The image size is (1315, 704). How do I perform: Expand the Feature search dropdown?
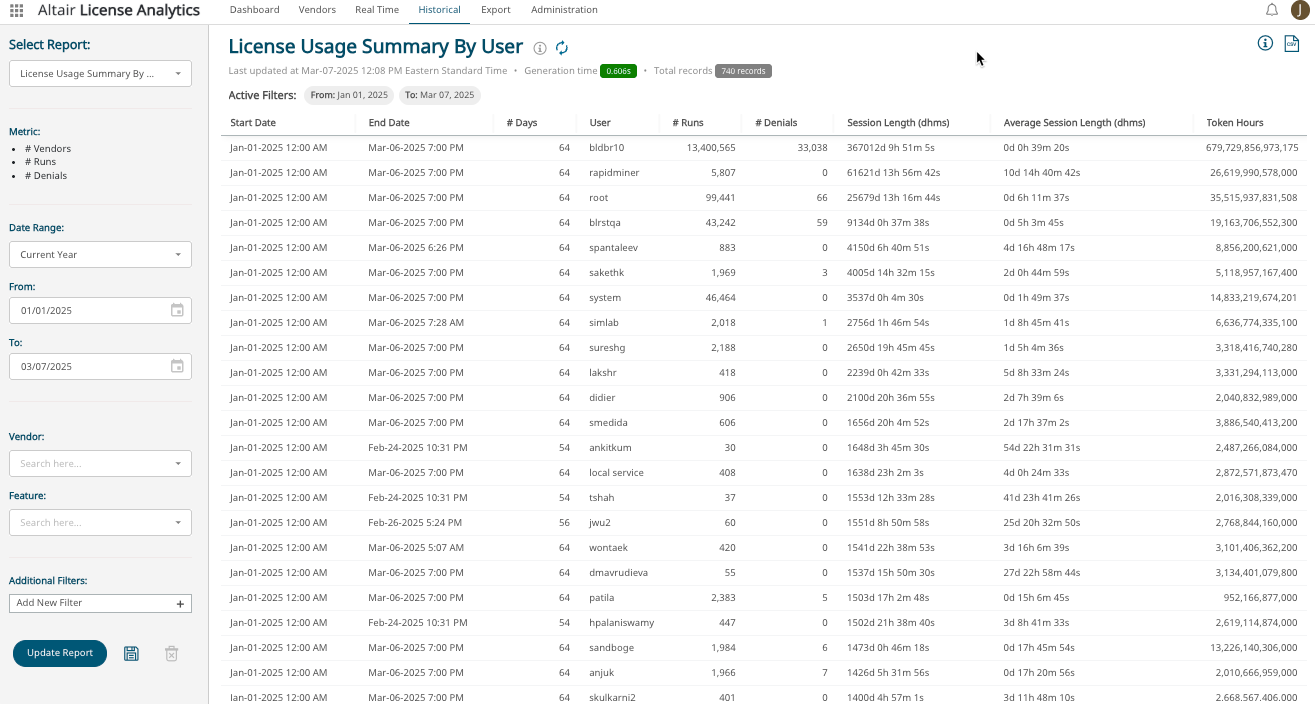[100, 522]
